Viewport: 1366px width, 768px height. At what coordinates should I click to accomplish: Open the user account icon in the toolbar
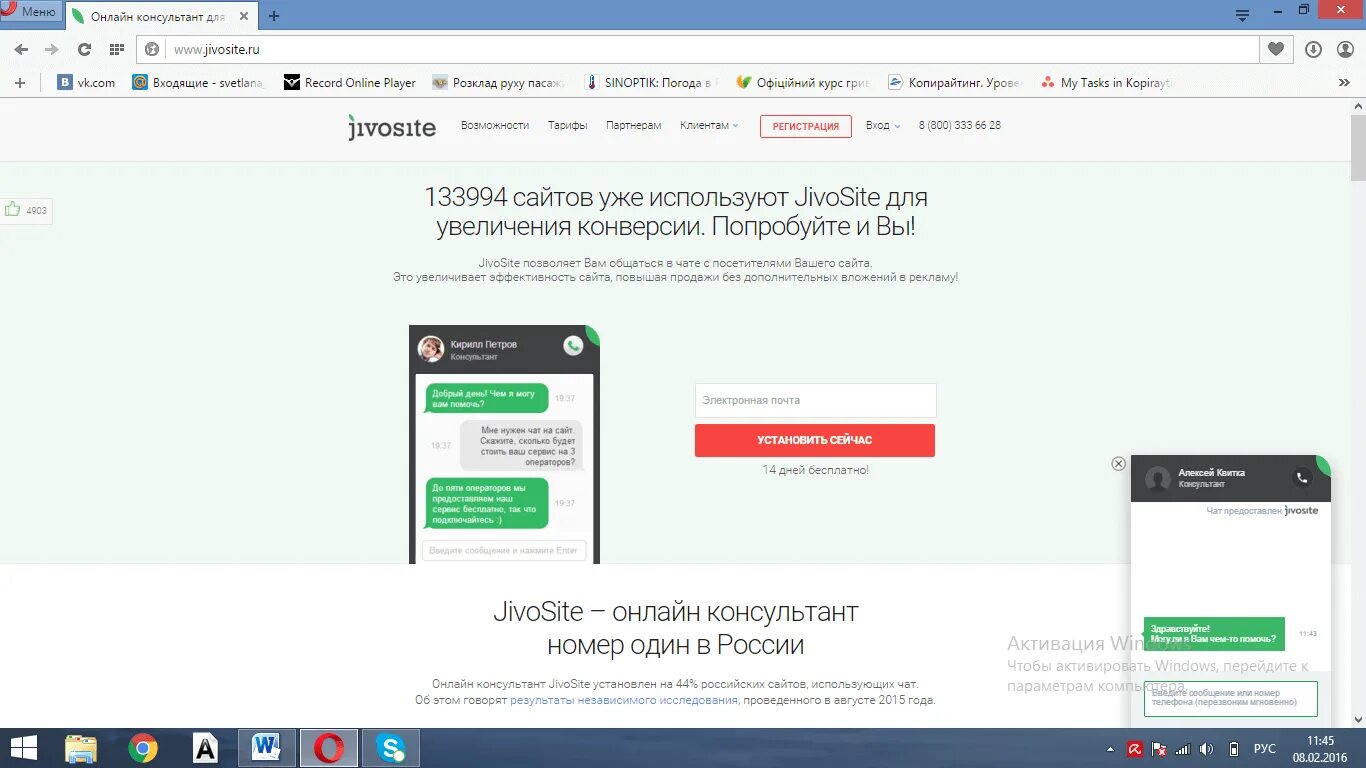click(1344, 49)
